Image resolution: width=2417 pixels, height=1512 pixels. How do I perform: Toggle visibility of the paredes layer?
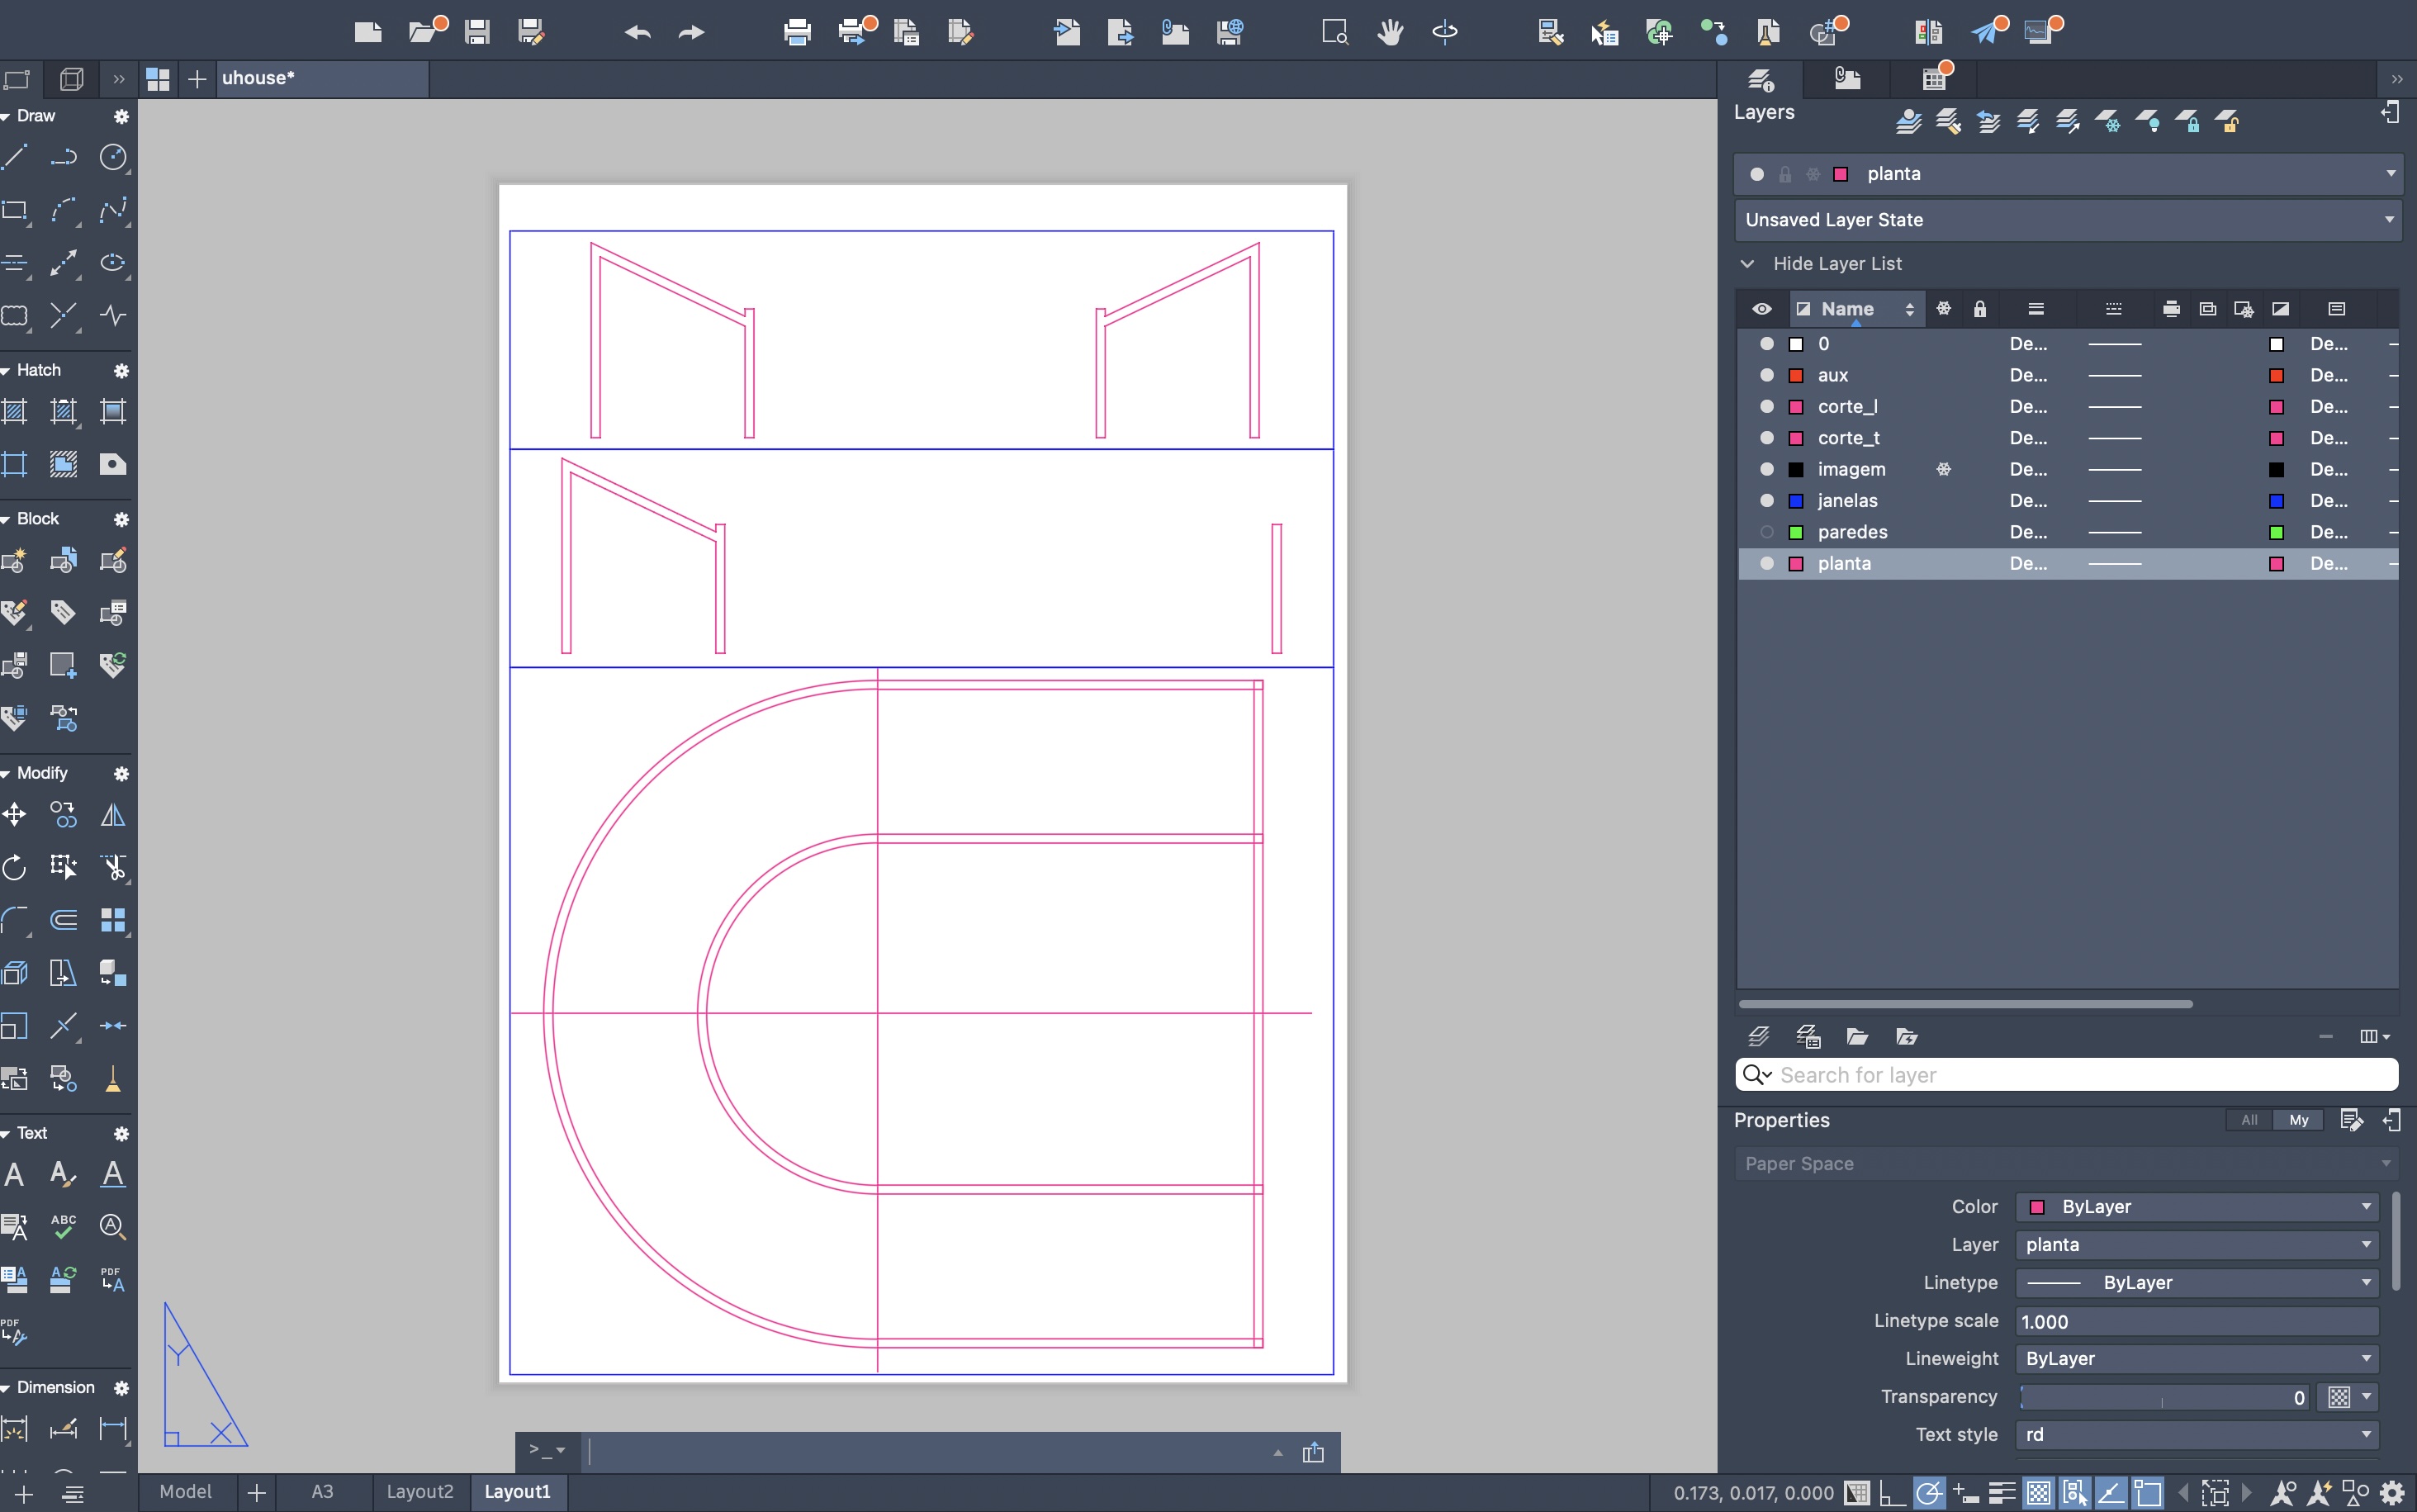1766,532
